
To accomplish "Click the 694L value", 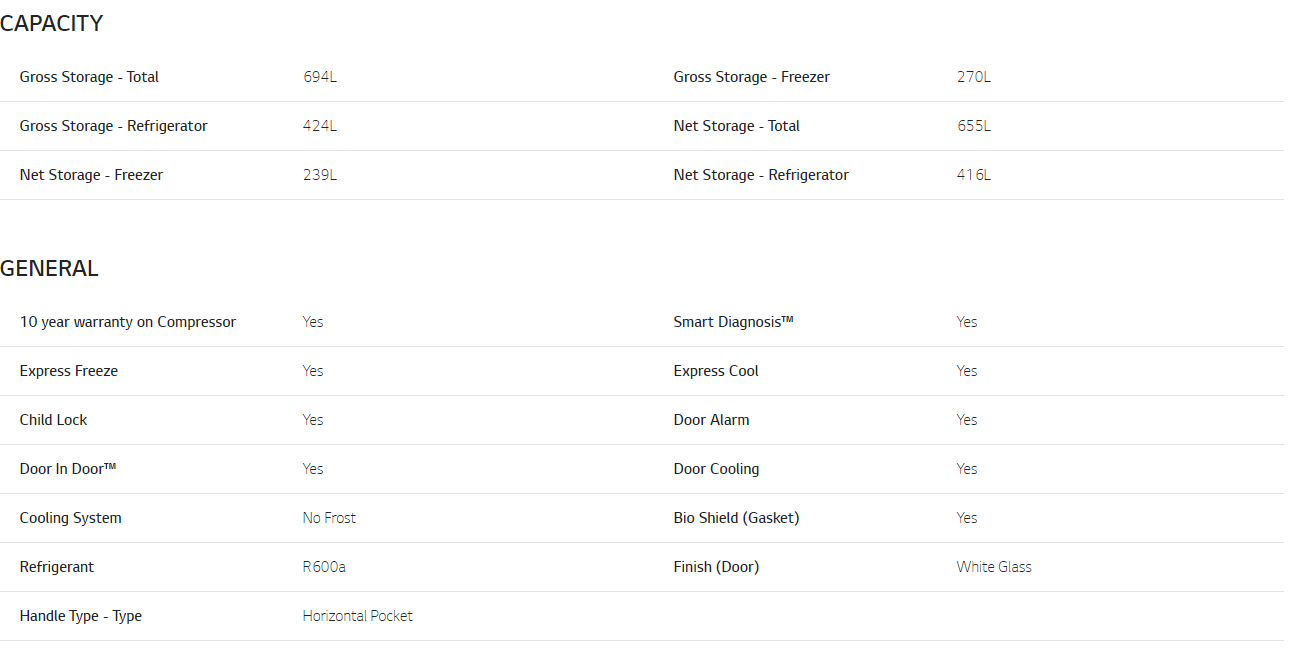I will tap(320, 77).
